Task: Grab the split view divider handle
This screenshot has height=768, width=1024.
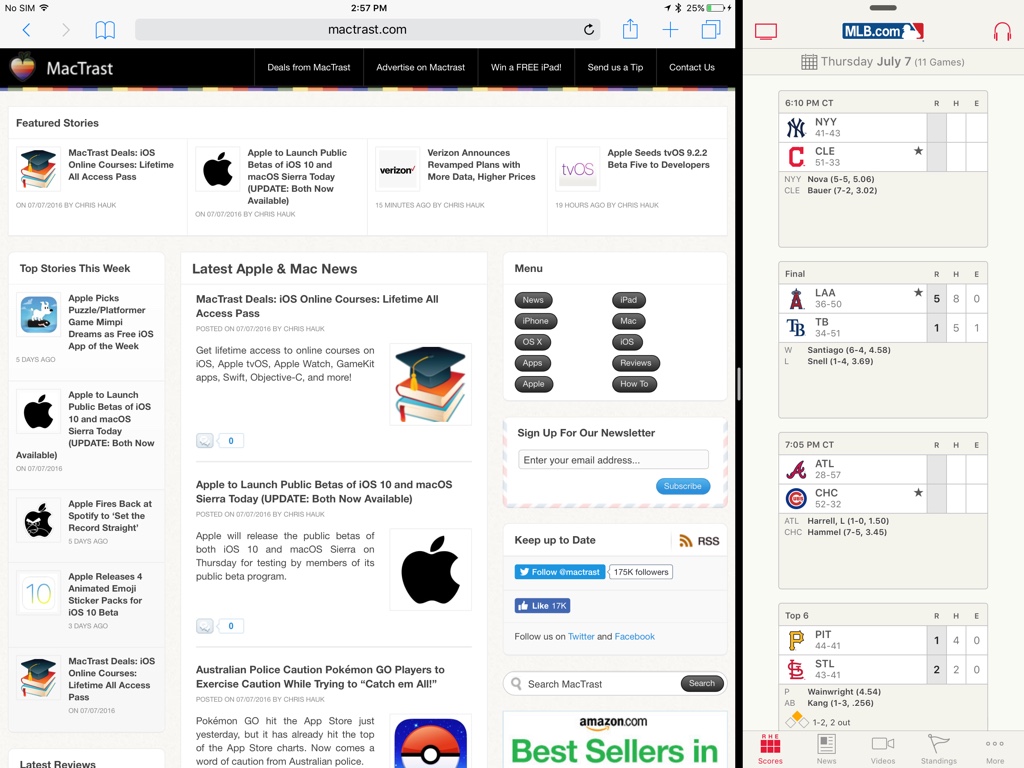Action: click(739, 384)
